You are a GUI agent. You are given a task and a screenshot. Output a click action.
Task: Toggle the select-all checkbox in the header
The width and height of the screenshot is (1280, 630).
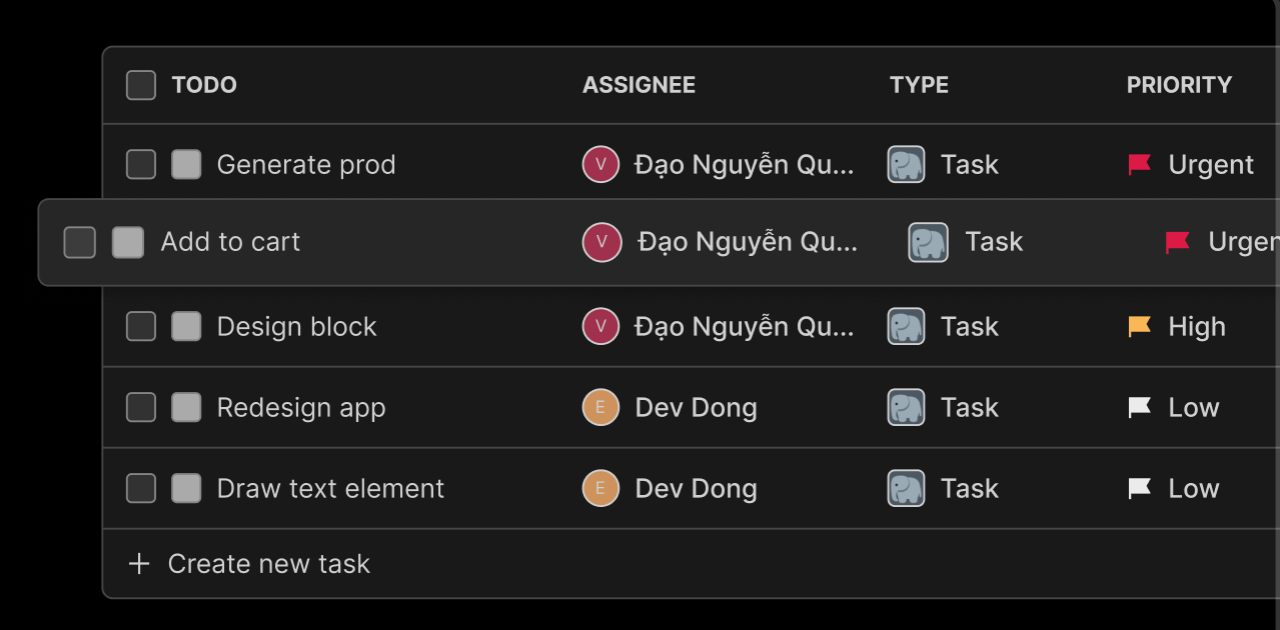pos(140,85)
